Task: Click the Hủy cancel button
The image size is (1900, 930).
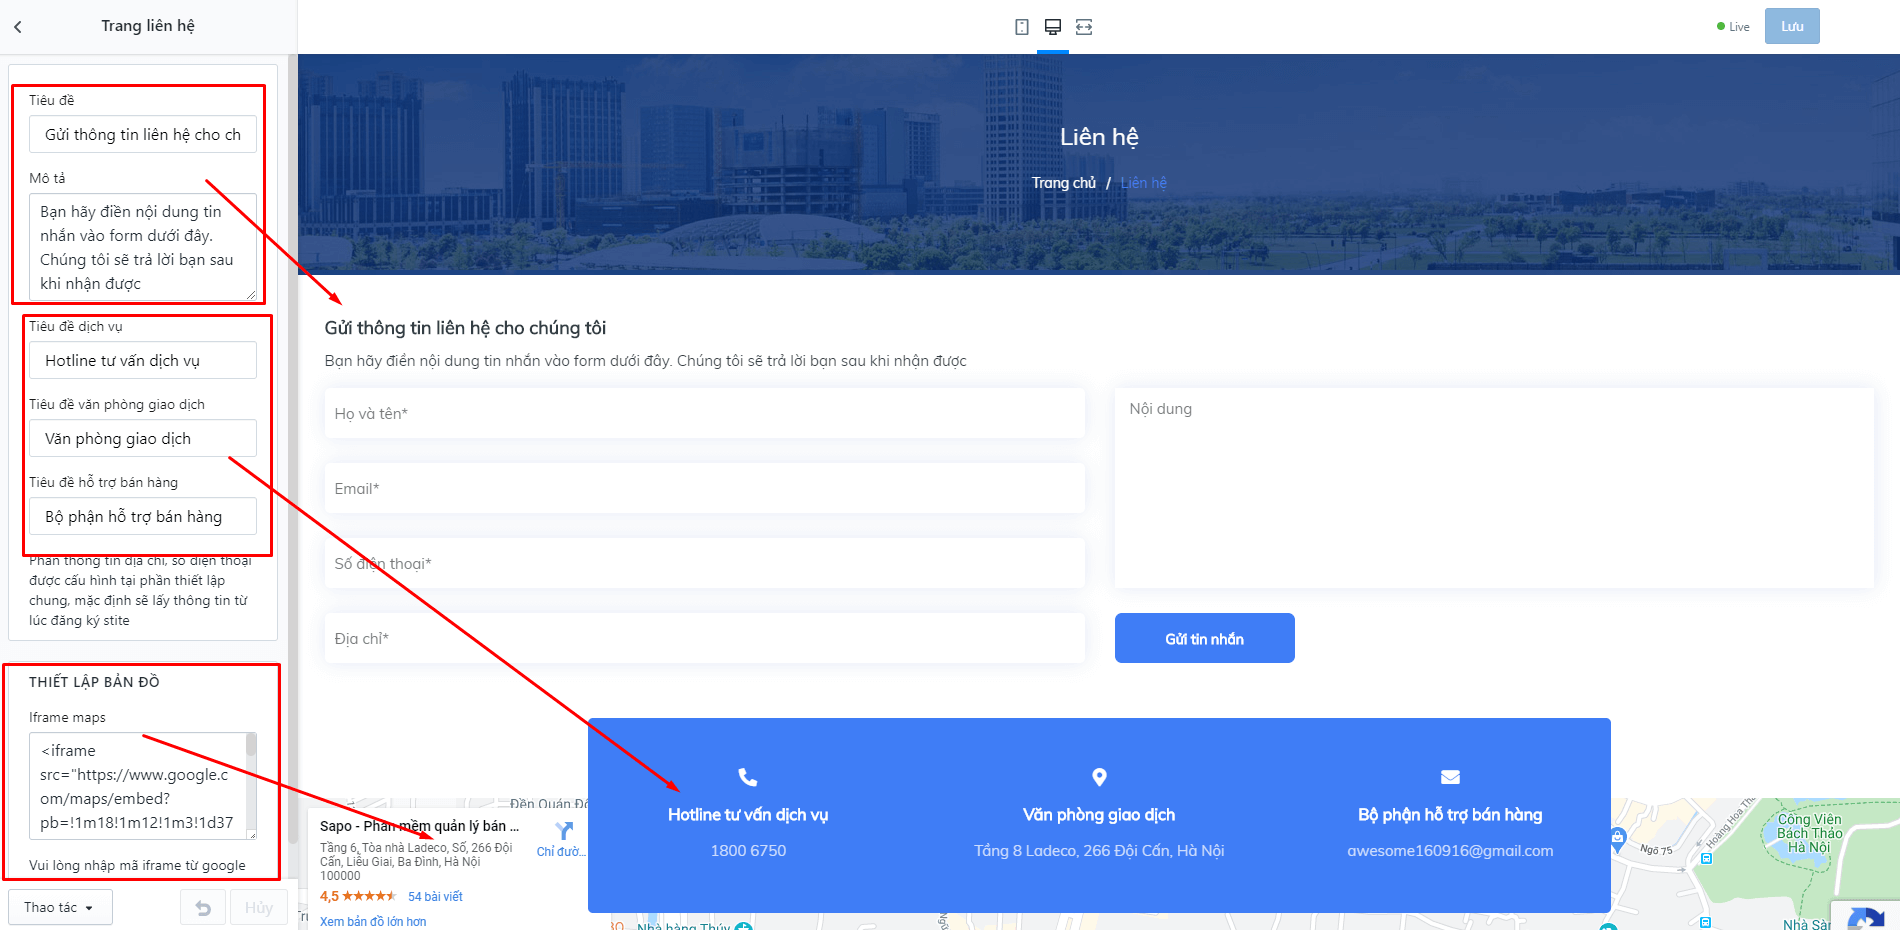Action: (x=258, y=907)
